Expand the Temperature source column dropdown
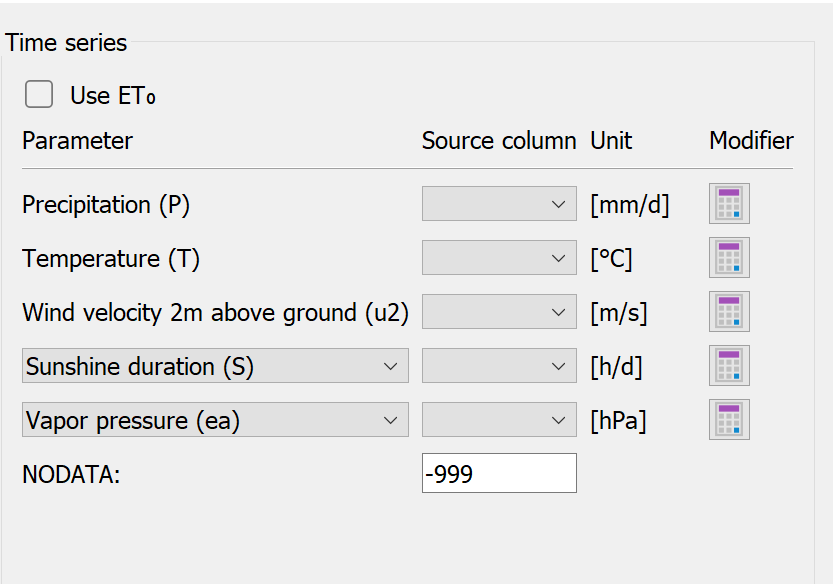 [x=499, y=258]
